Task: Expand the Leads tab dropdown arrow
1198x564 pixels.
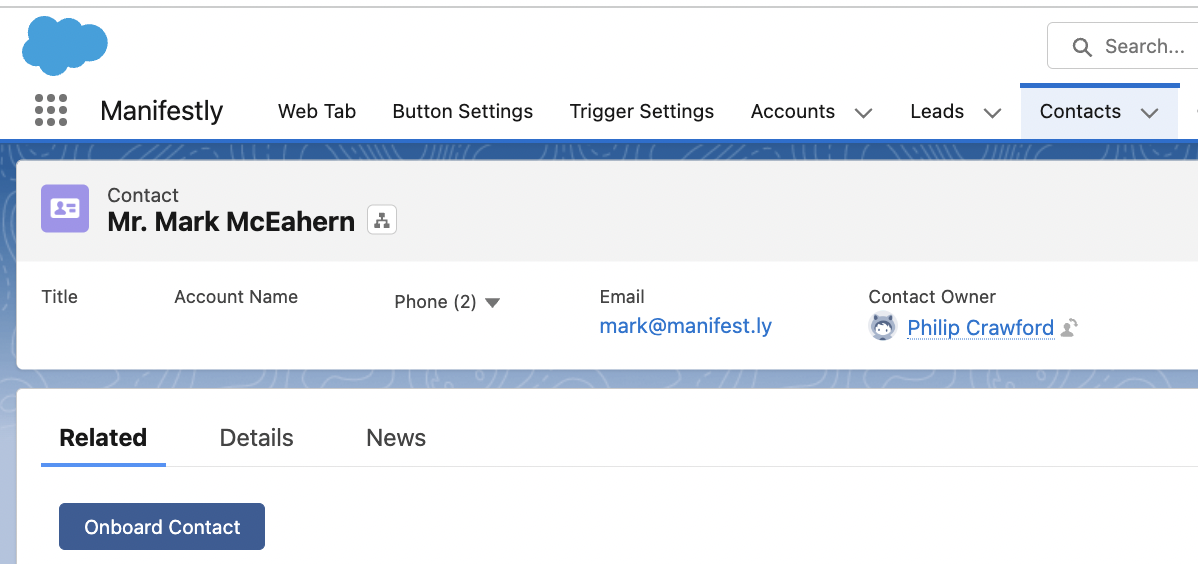Action: (x=992, y=112)
